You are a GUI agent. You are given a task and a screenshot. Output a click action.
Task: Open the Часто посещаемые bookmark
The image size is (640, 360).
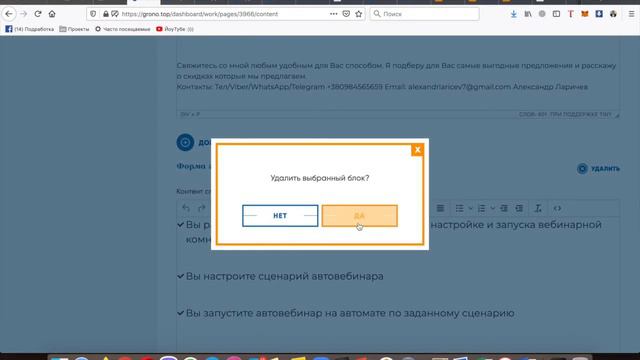pyautogui.click(x=122, y=29)
